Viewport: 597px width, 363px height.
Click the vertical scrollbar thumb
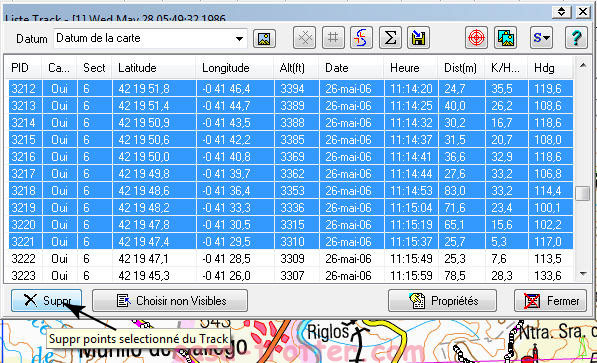click(x=582, y=193)
